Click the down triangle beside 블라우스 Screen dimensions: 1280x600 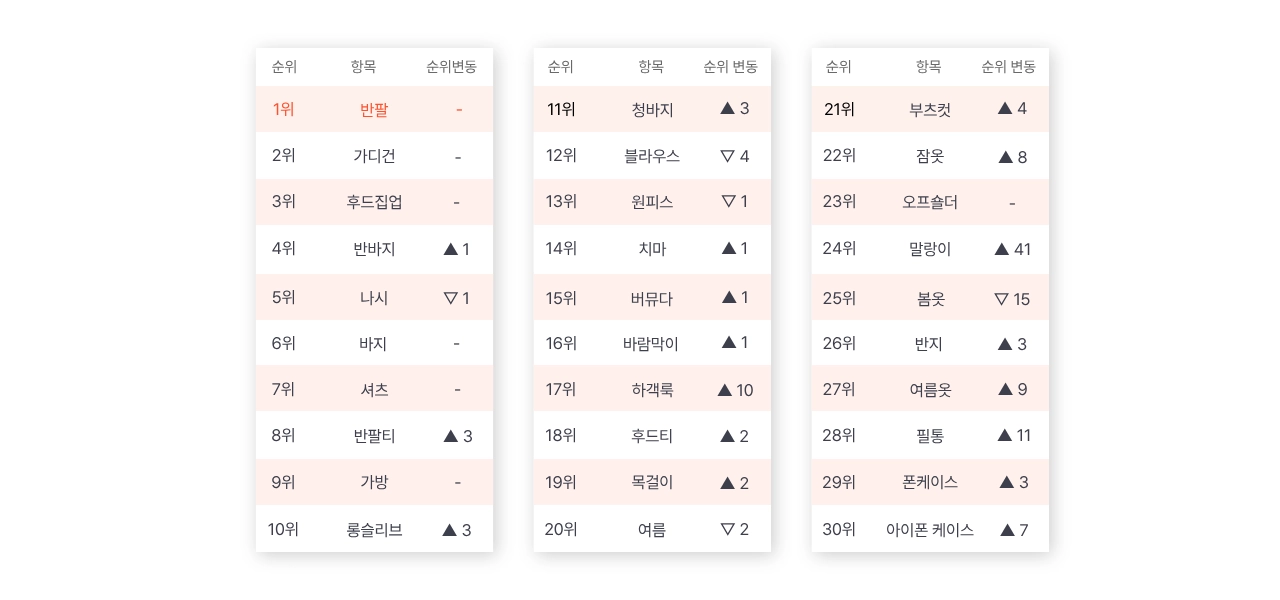coord(728,156)
